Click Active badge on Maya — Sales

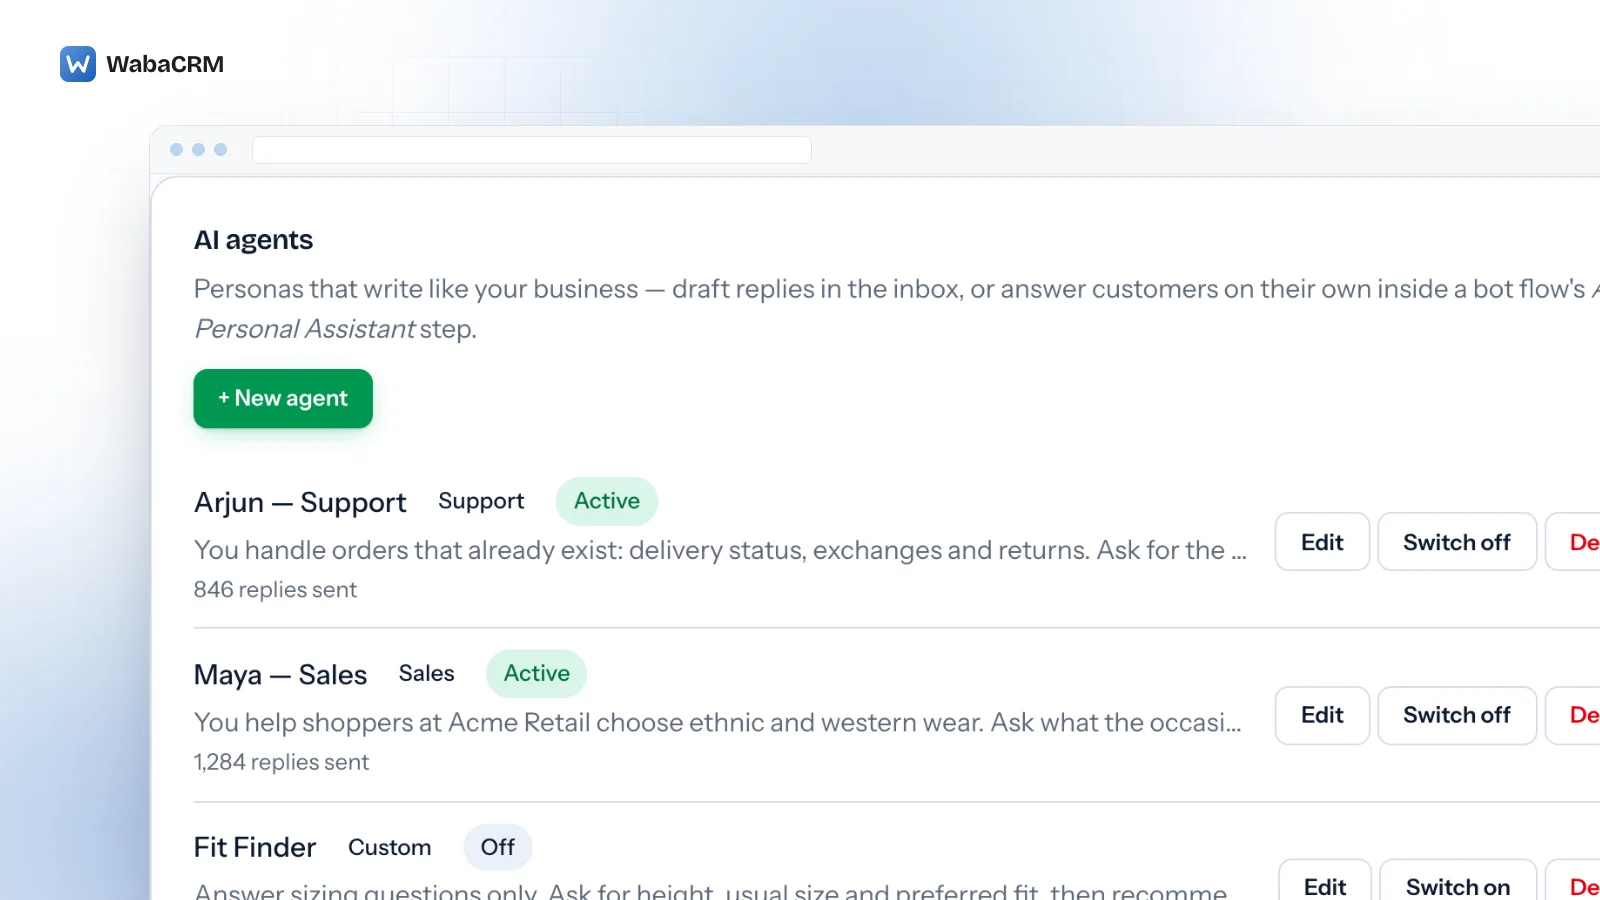537,674
